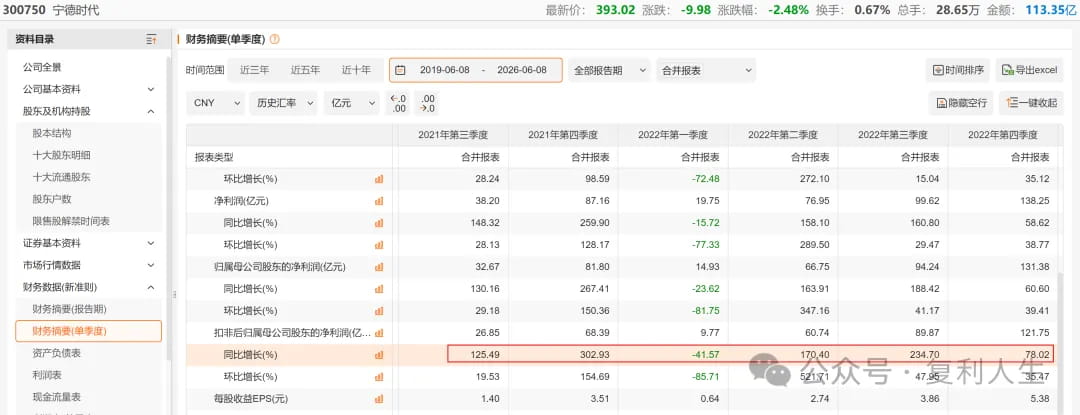
Task: Click the 报表类型 row label
Action: [x=214, y=157]
